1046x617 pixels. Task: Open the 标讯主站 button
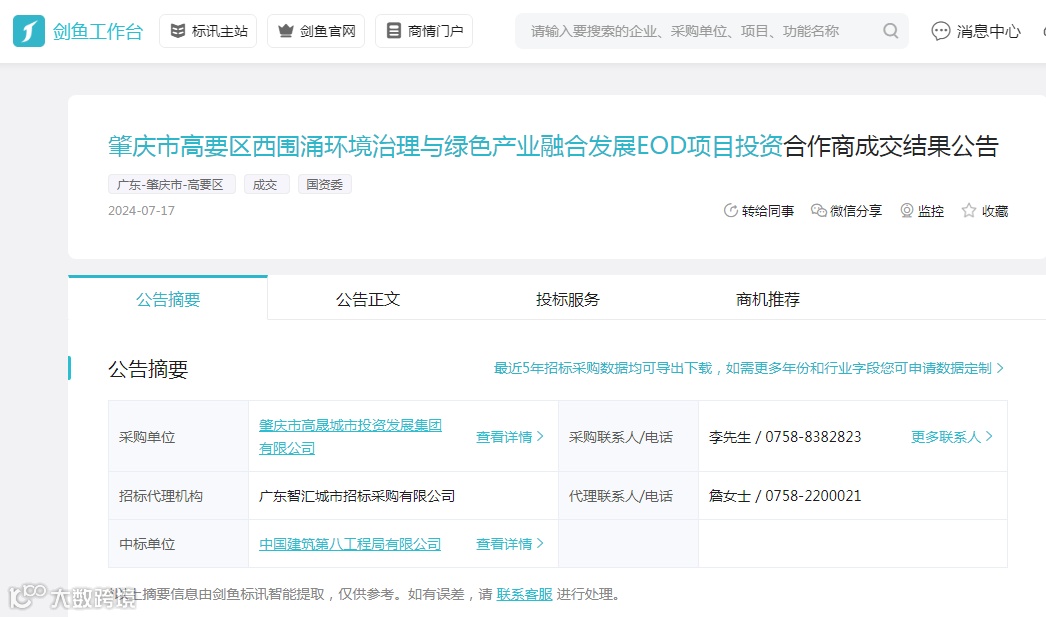click(x=208, y=31)
